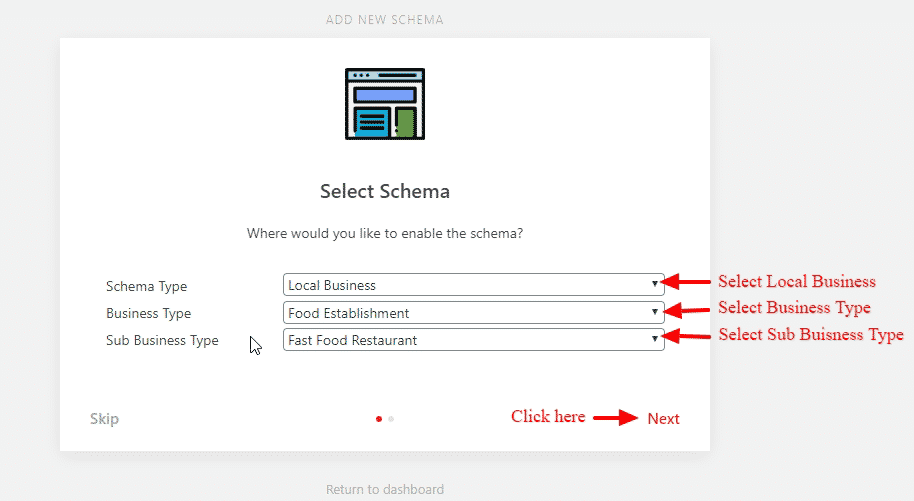Click the caret arrow in Sub Business Type field
Viewport: 914px width, 501px height.
655,339
